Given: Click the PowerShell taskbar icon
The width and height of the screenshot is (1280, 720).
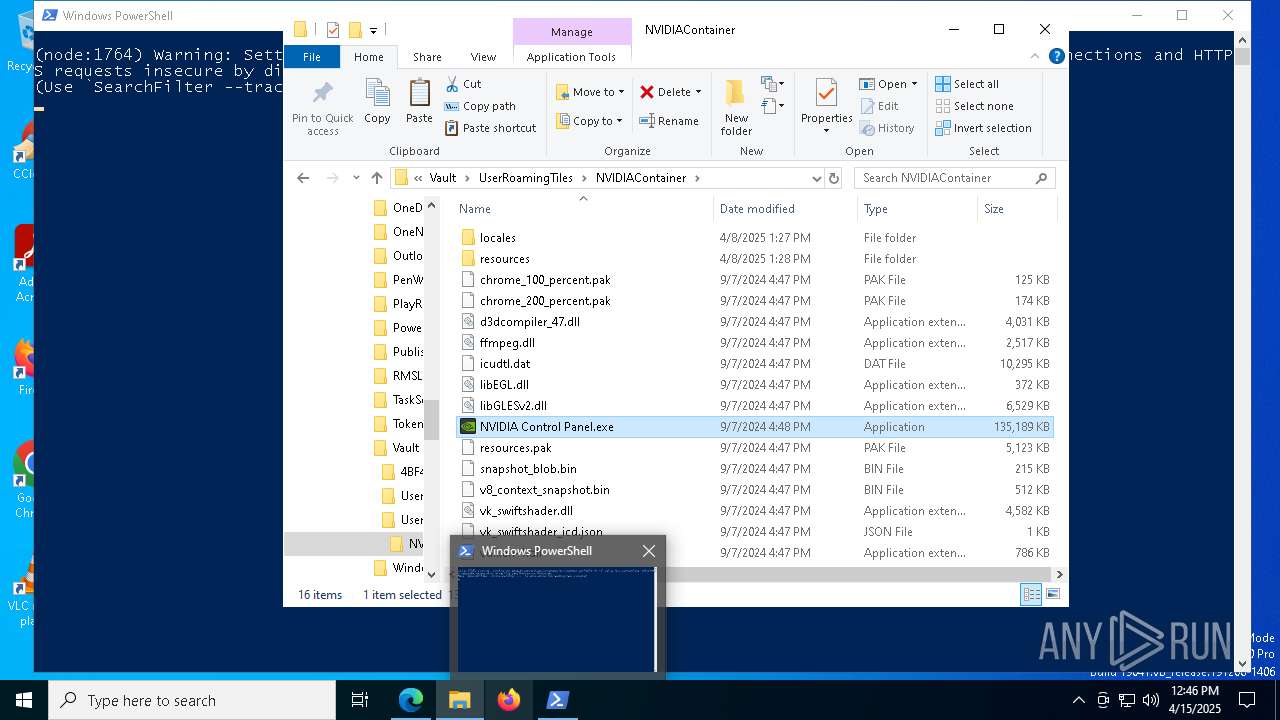Looking at the screenshot, I should pos(558,700).
